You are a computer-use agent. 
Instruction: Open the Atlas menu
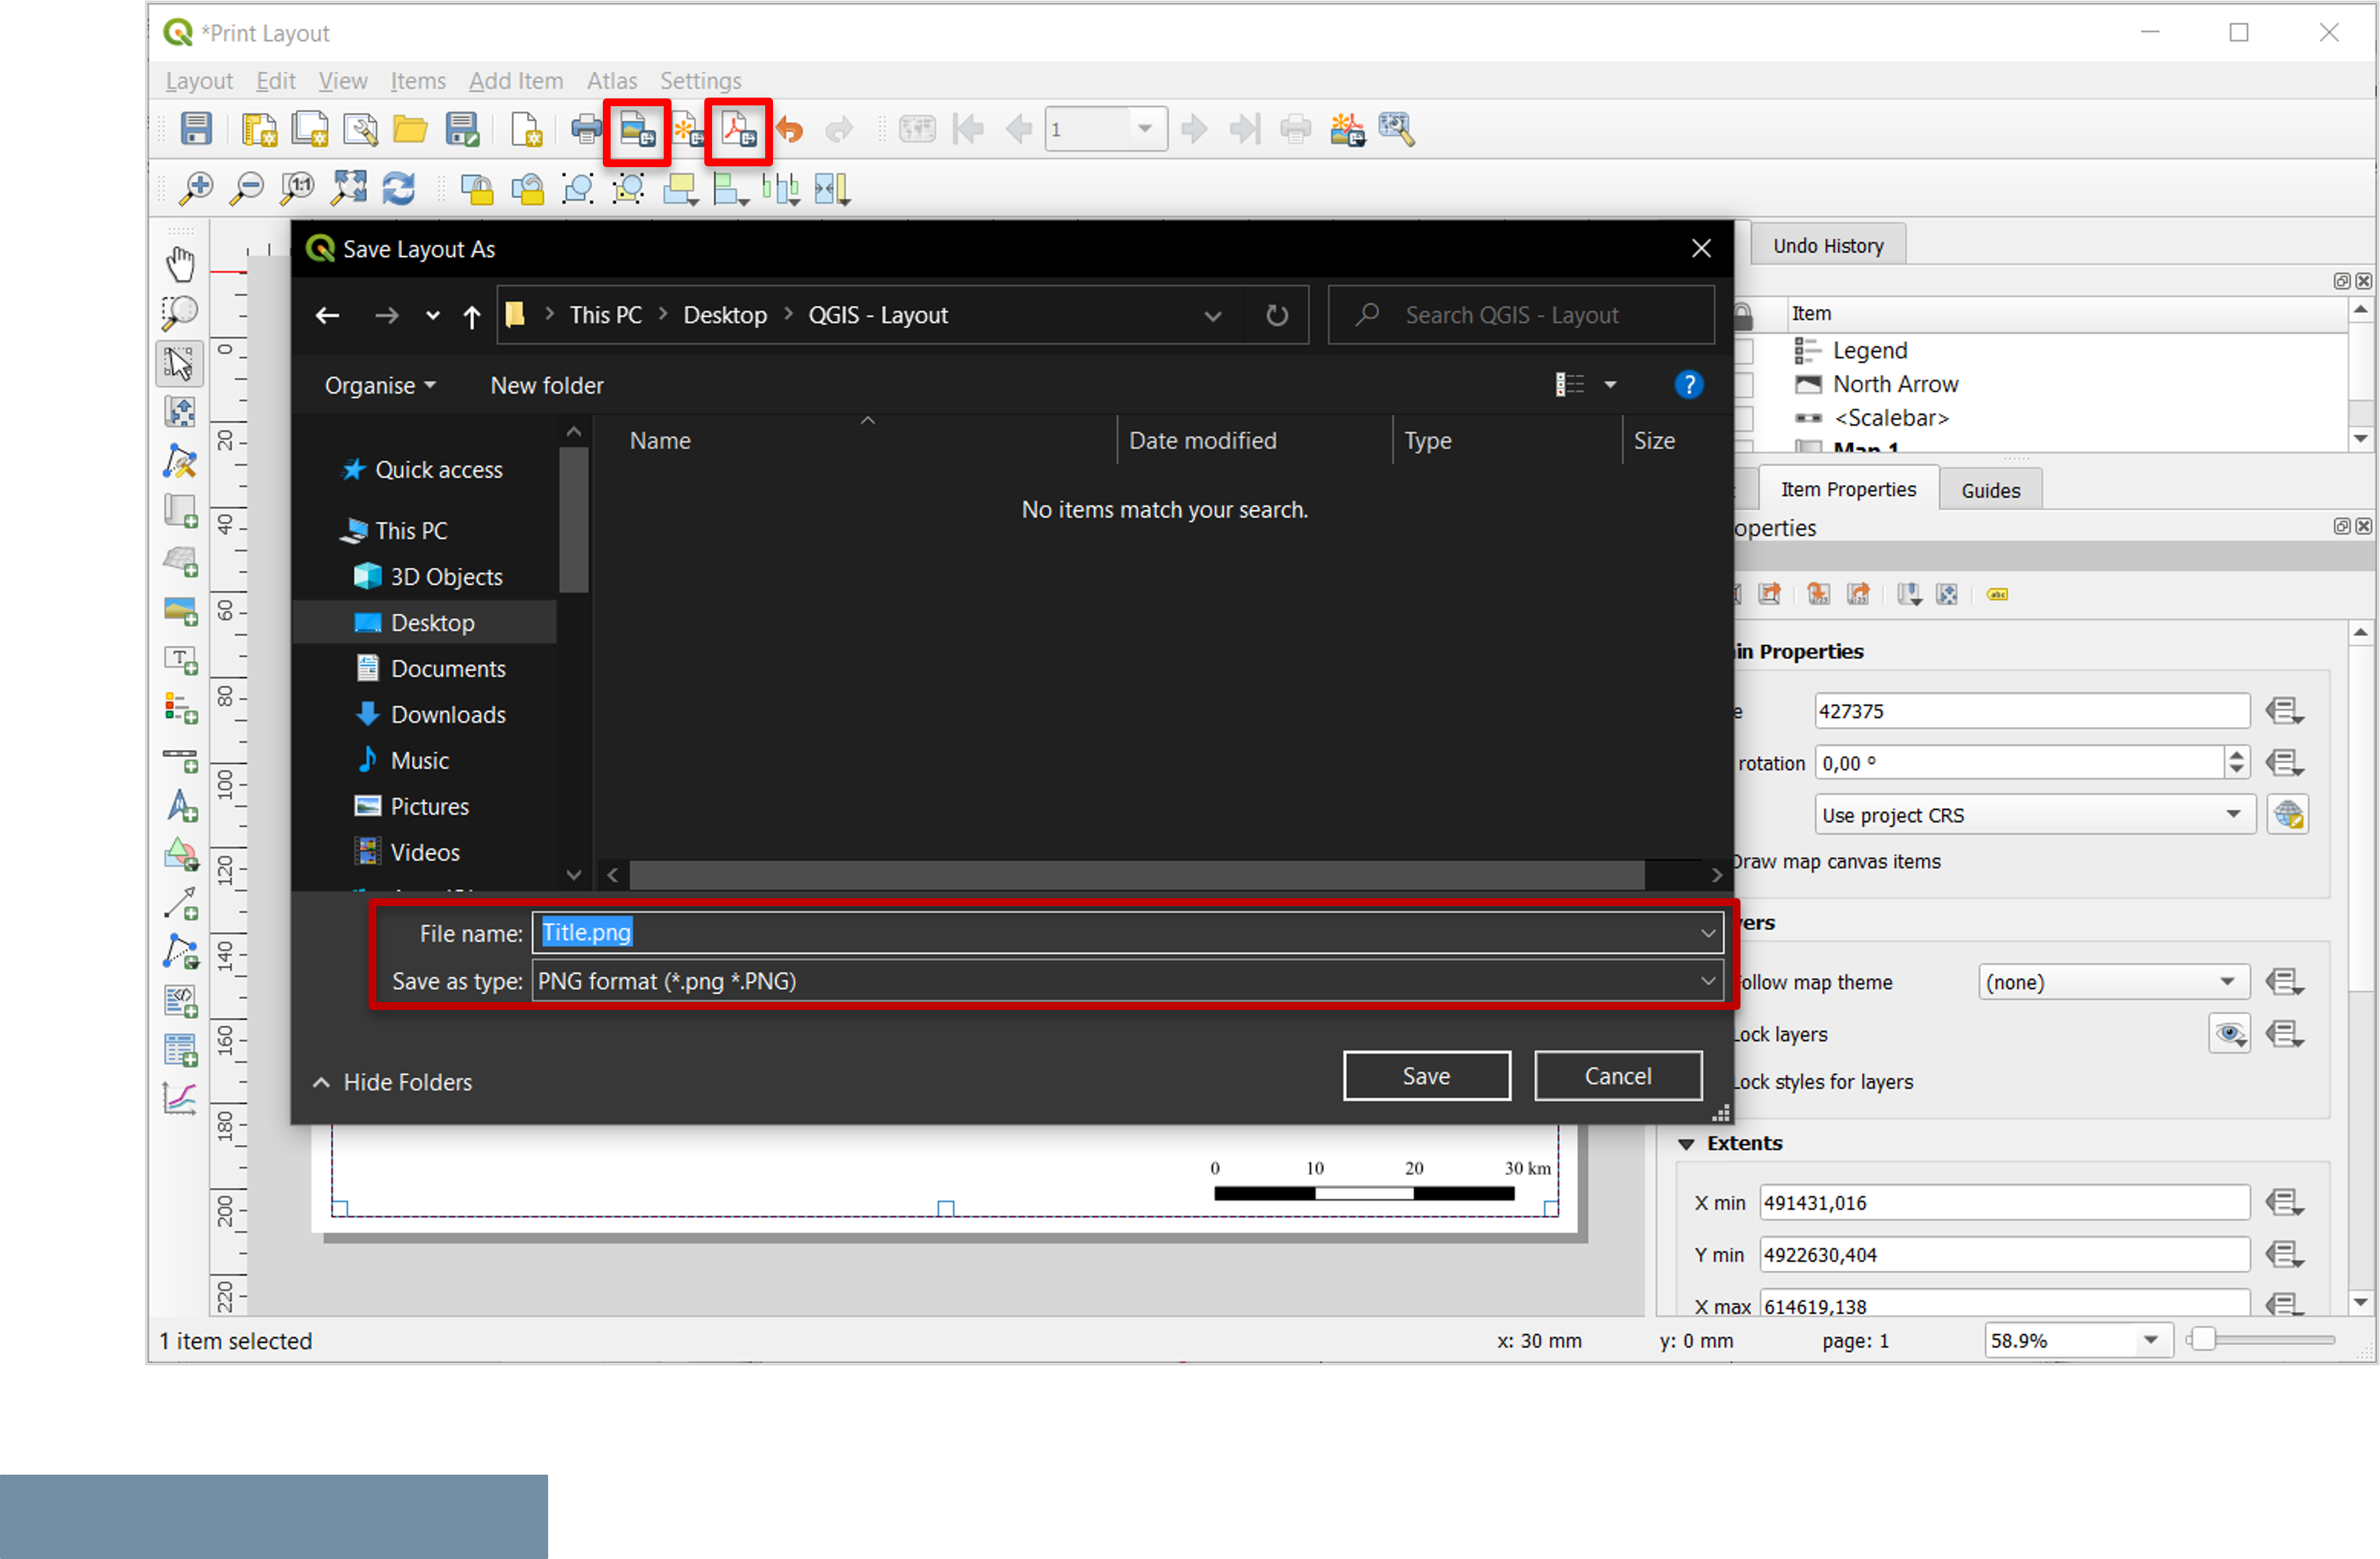point(612,81)
